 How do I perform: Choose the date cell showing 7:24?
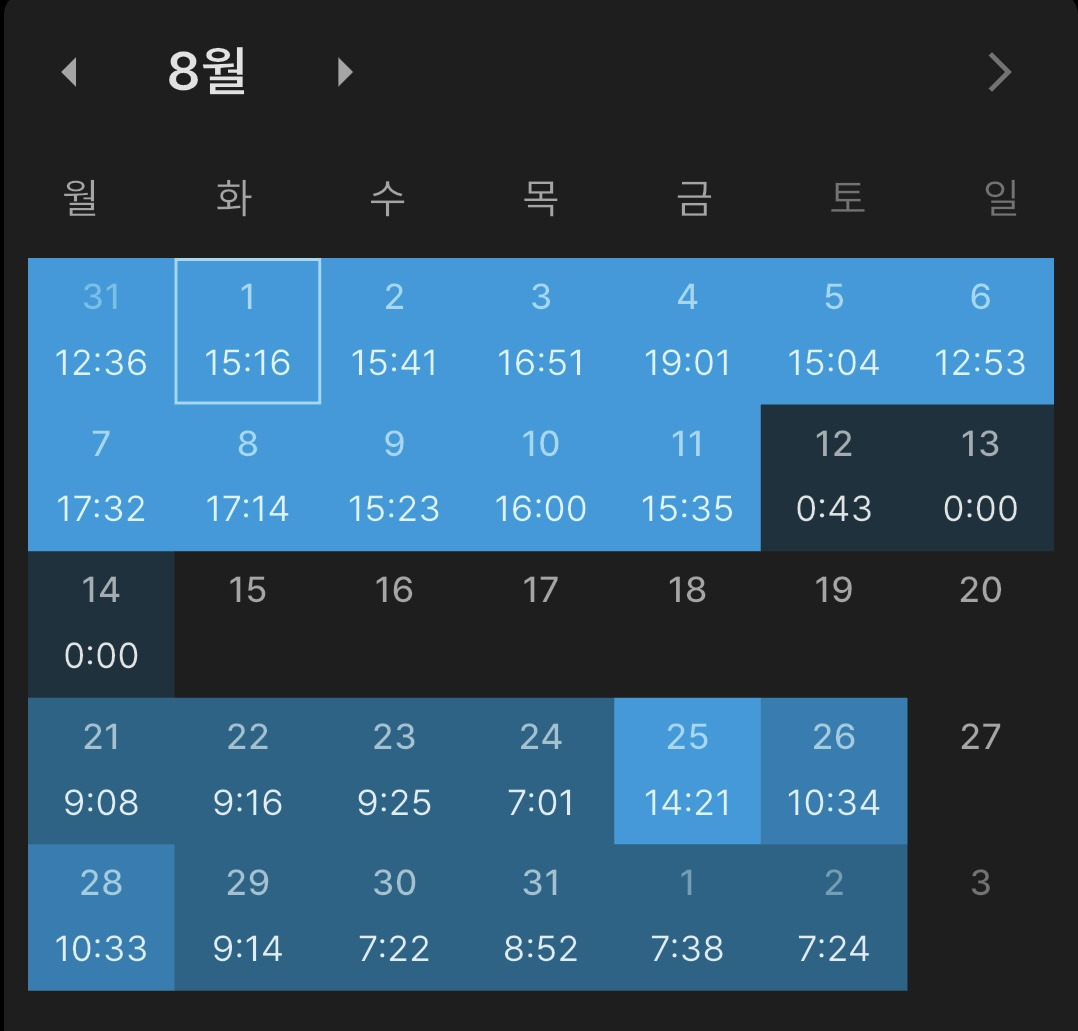(833, 917)
